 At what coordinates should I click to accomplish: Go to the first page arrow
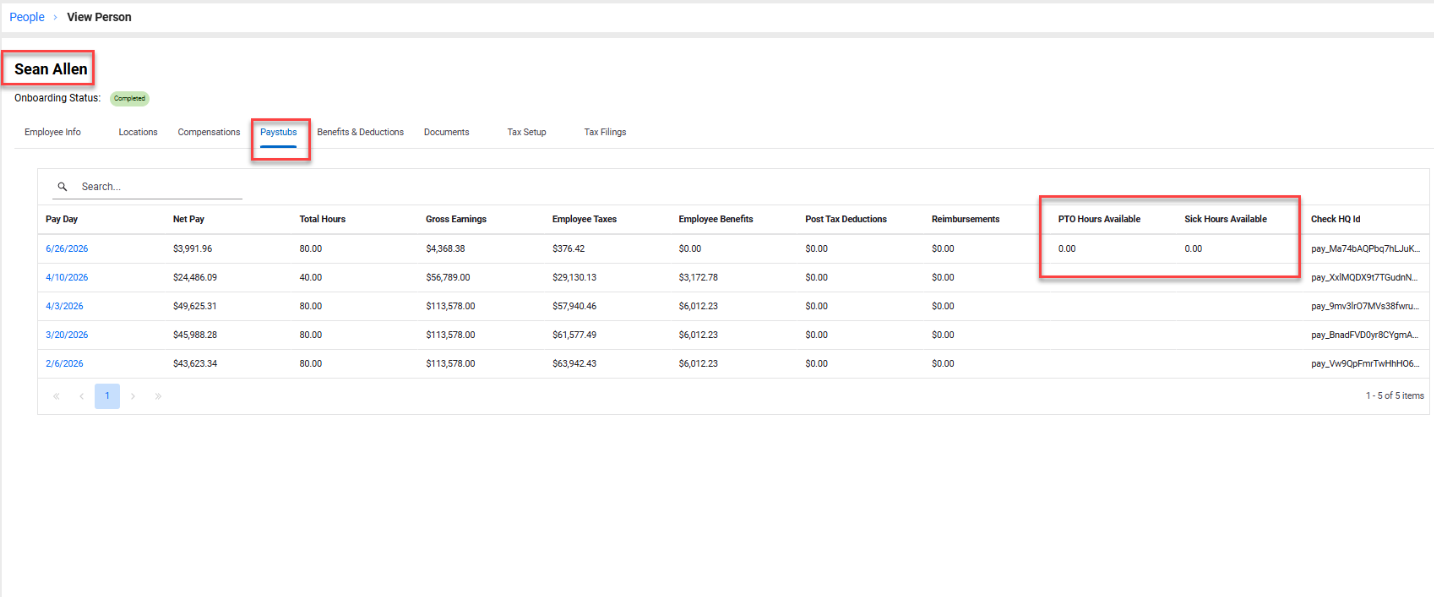[56, 396]
